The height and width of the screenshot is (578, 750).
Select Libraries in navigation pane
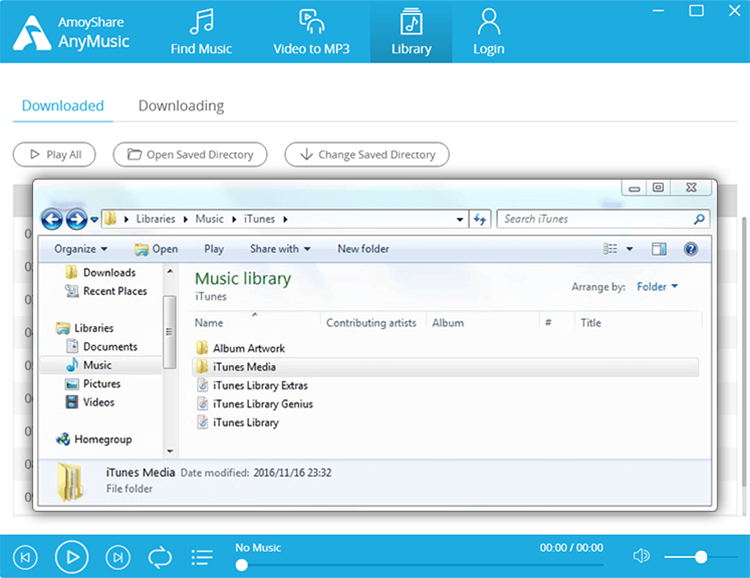(85, 328)
